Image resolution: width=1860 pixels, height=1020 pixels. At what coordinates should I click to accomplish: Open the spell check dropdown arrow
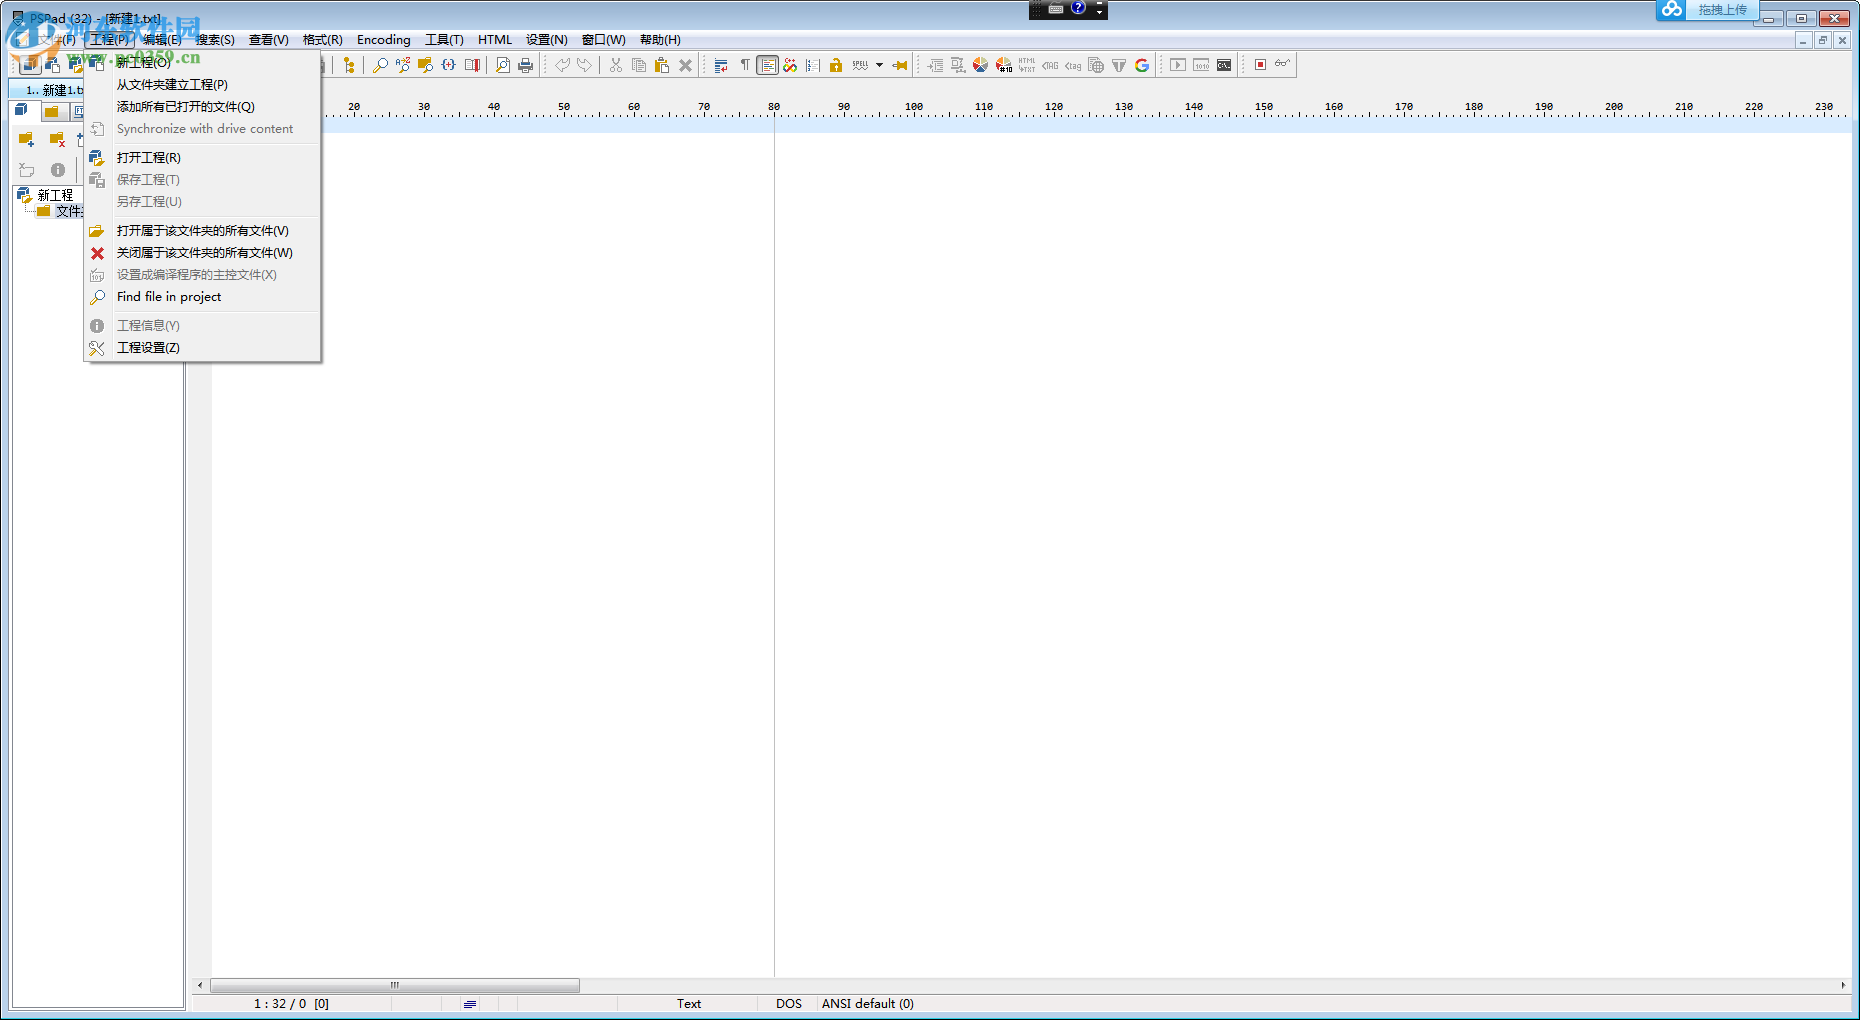880,65
